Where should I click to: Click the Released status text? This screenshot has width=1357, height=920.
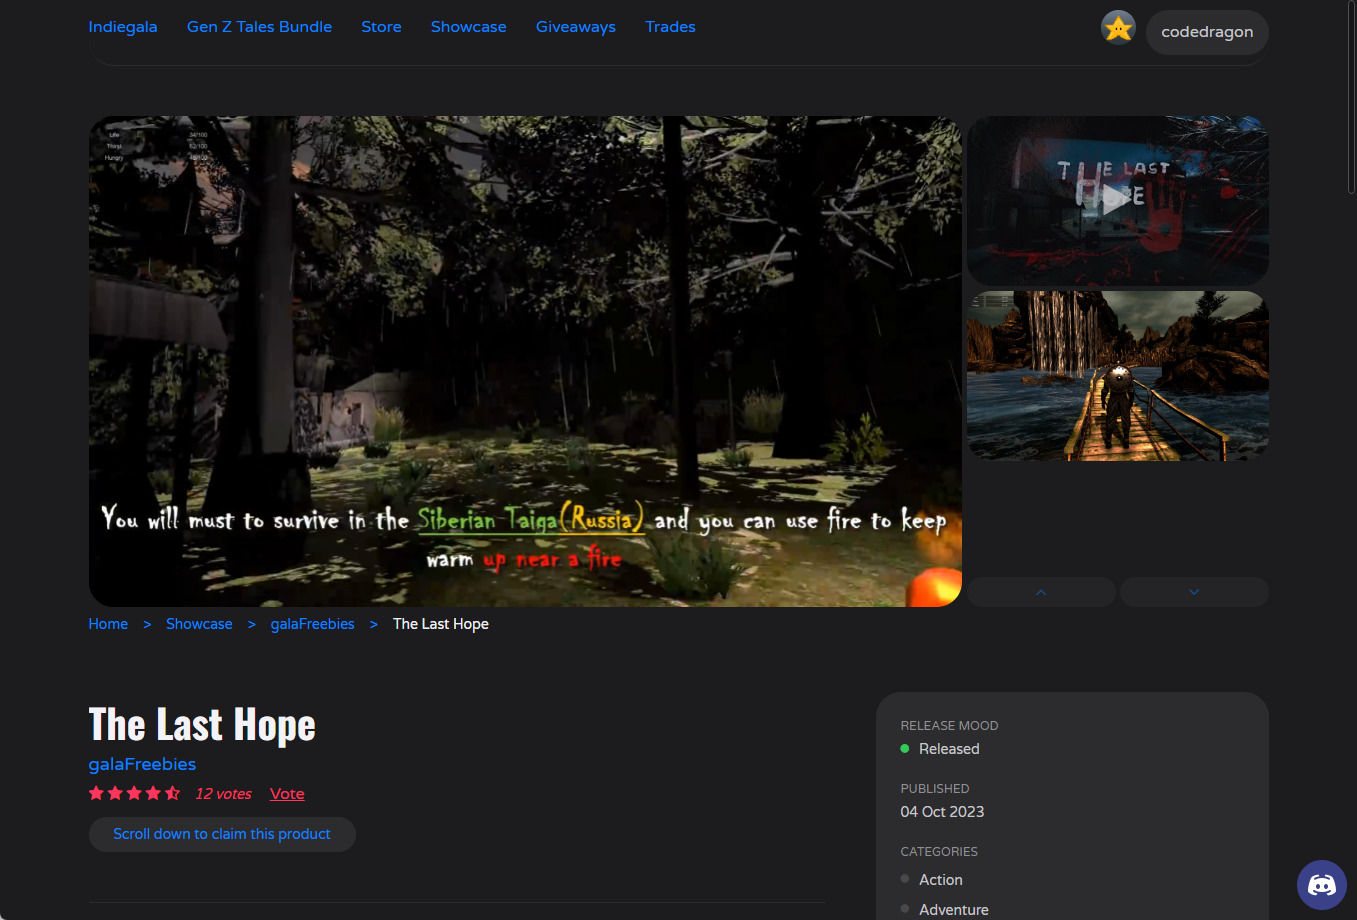tap(949, 749)
